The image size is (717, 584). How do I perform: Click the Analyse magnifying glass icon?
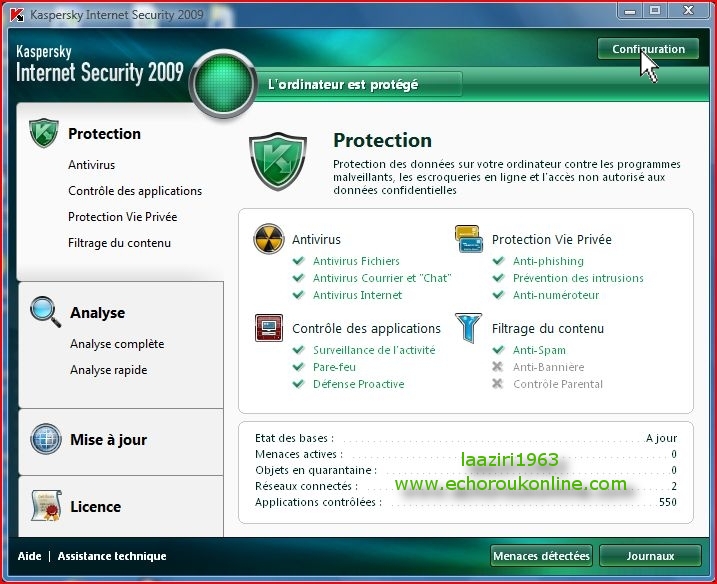pyautogui.click(x=45, y=312)
